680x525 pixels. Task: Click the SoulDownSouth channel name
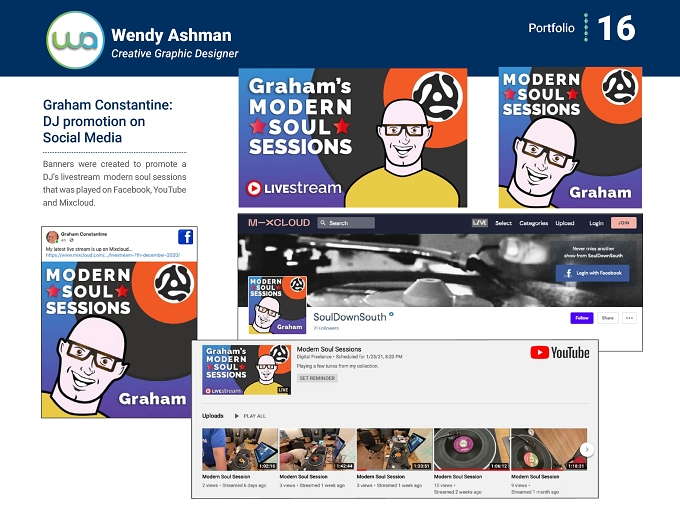350,317
